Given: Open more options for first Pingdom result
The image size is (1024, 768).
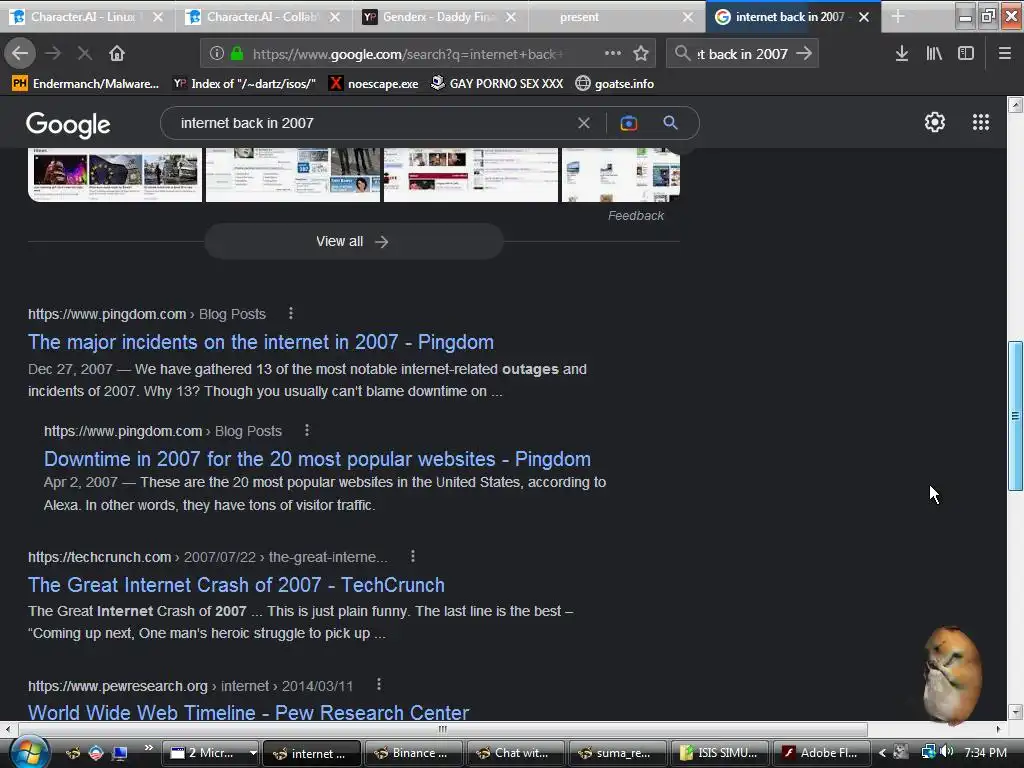Looking at the screenshot, I should (291, 313).
